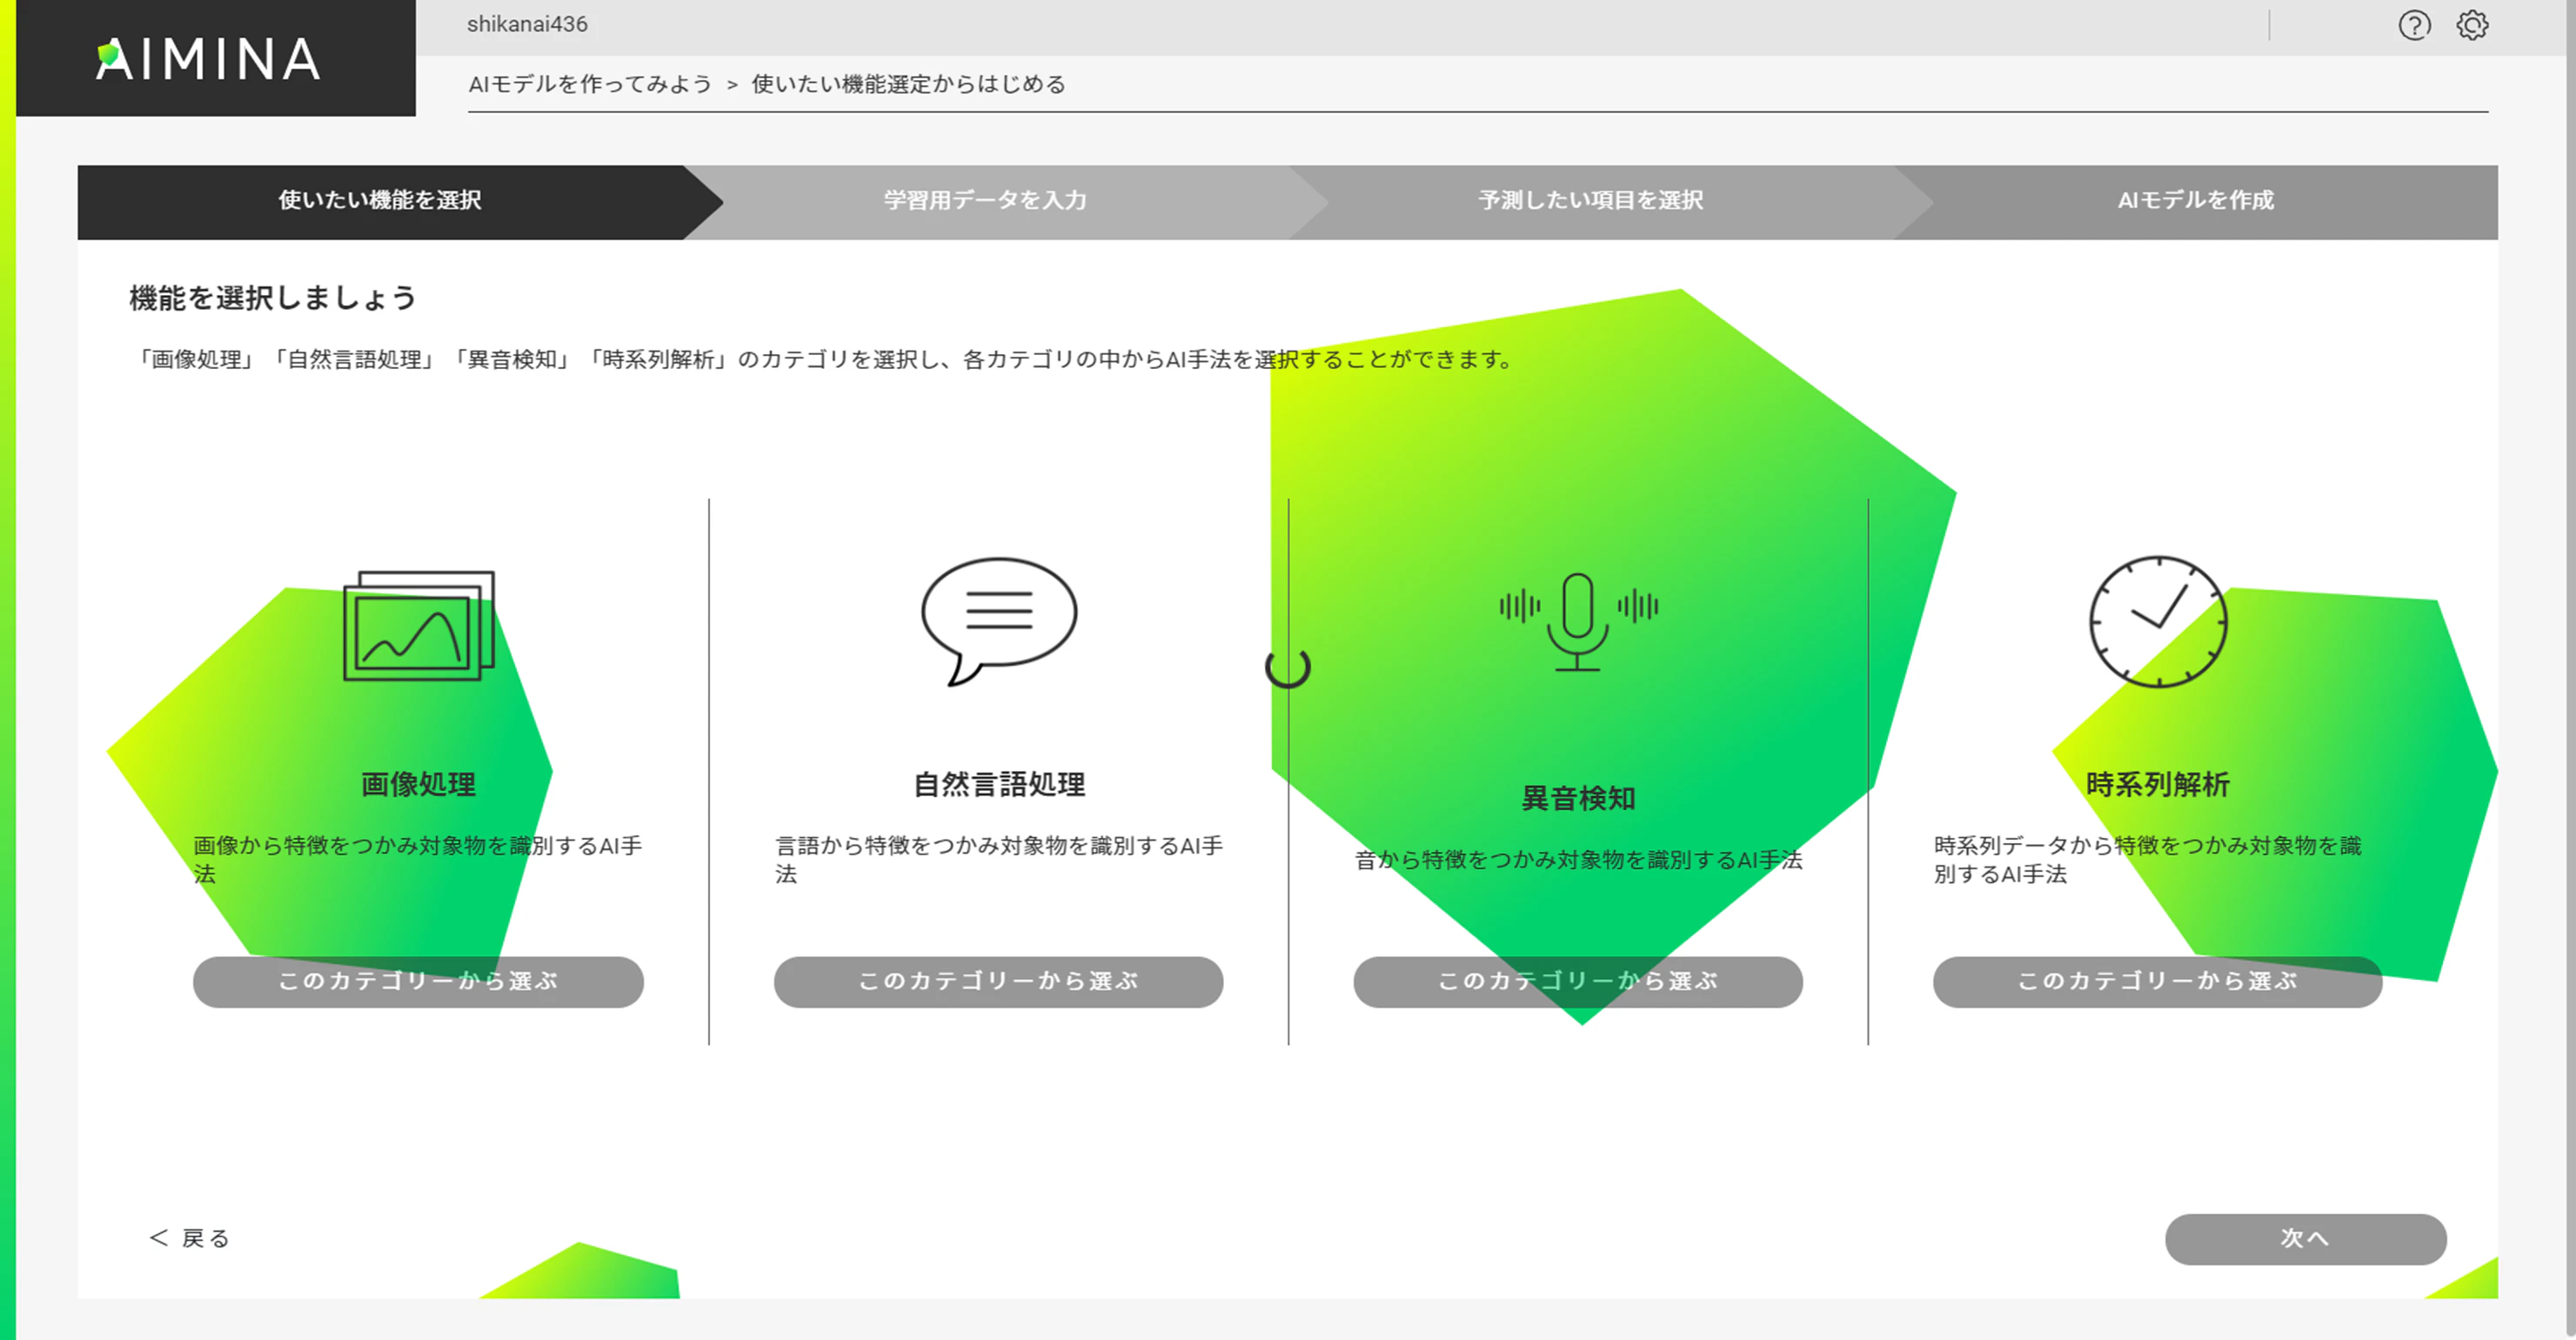Click the 画像処理 category title
This screenshot has width=2576, height=1340.
point(418,784)
